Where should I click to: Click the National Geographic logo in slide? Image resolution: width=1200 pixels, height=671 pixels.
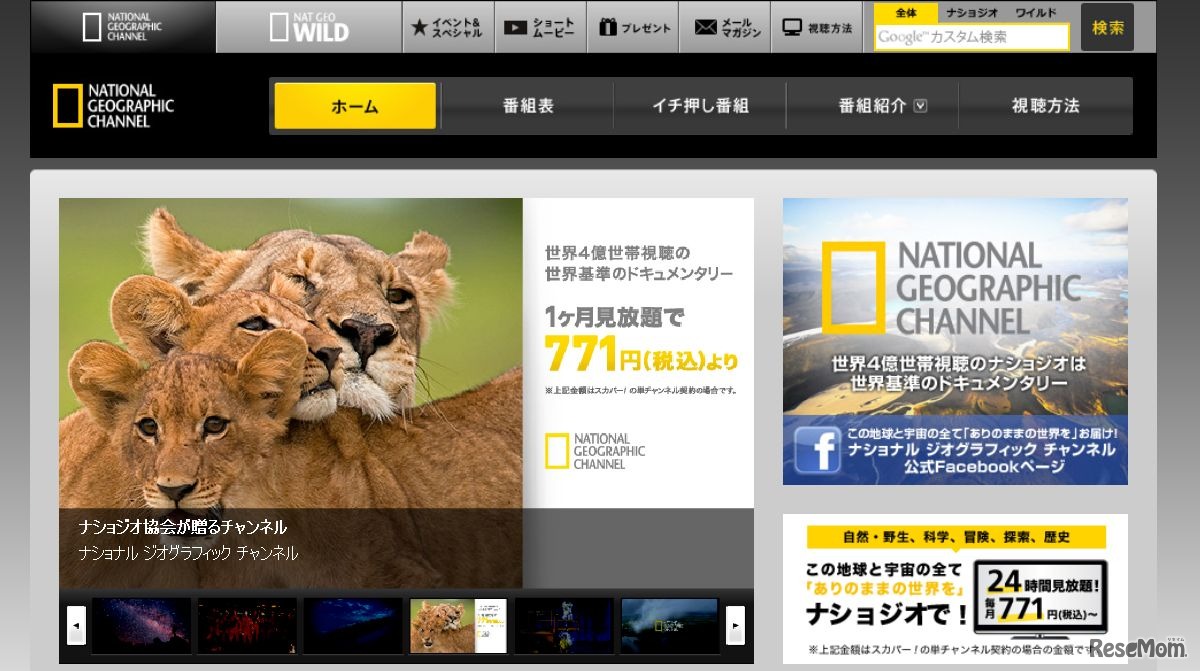click(x=595, y=451)
